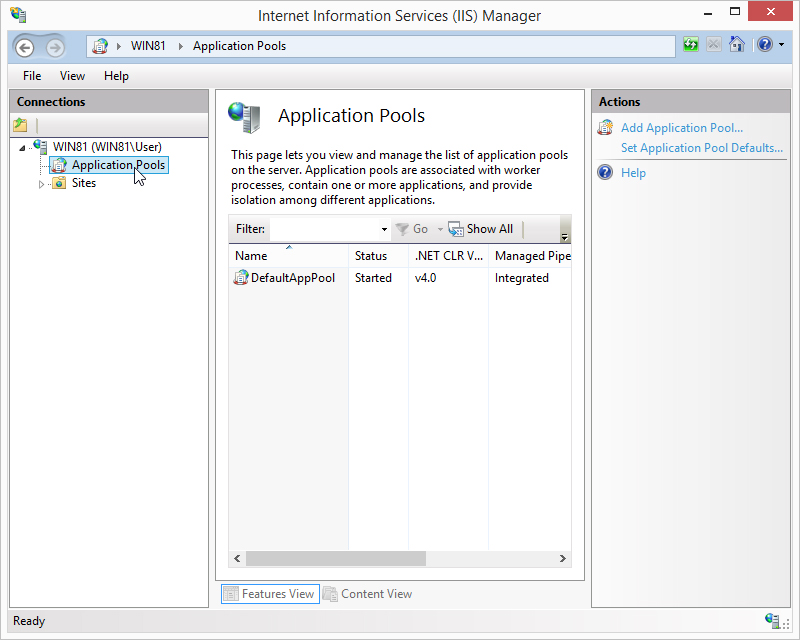The width and height of the screenshot is (800, 640).
Task: Close the IIS Manager window
Action: (x=770, y=11)
